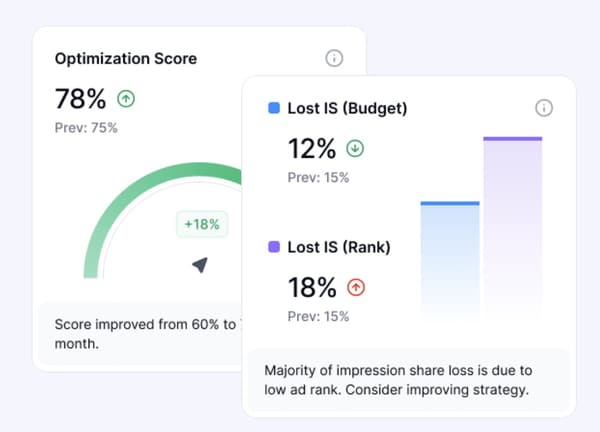Click the Optimization Score info icon
The width and height of the screenshot is (600, 432).
pyautogui.click(x=334, y=58)
